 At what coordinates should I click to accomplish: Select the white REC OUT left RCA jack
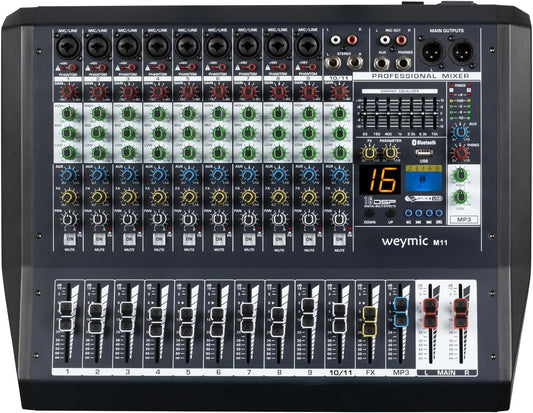click(384, 40)
